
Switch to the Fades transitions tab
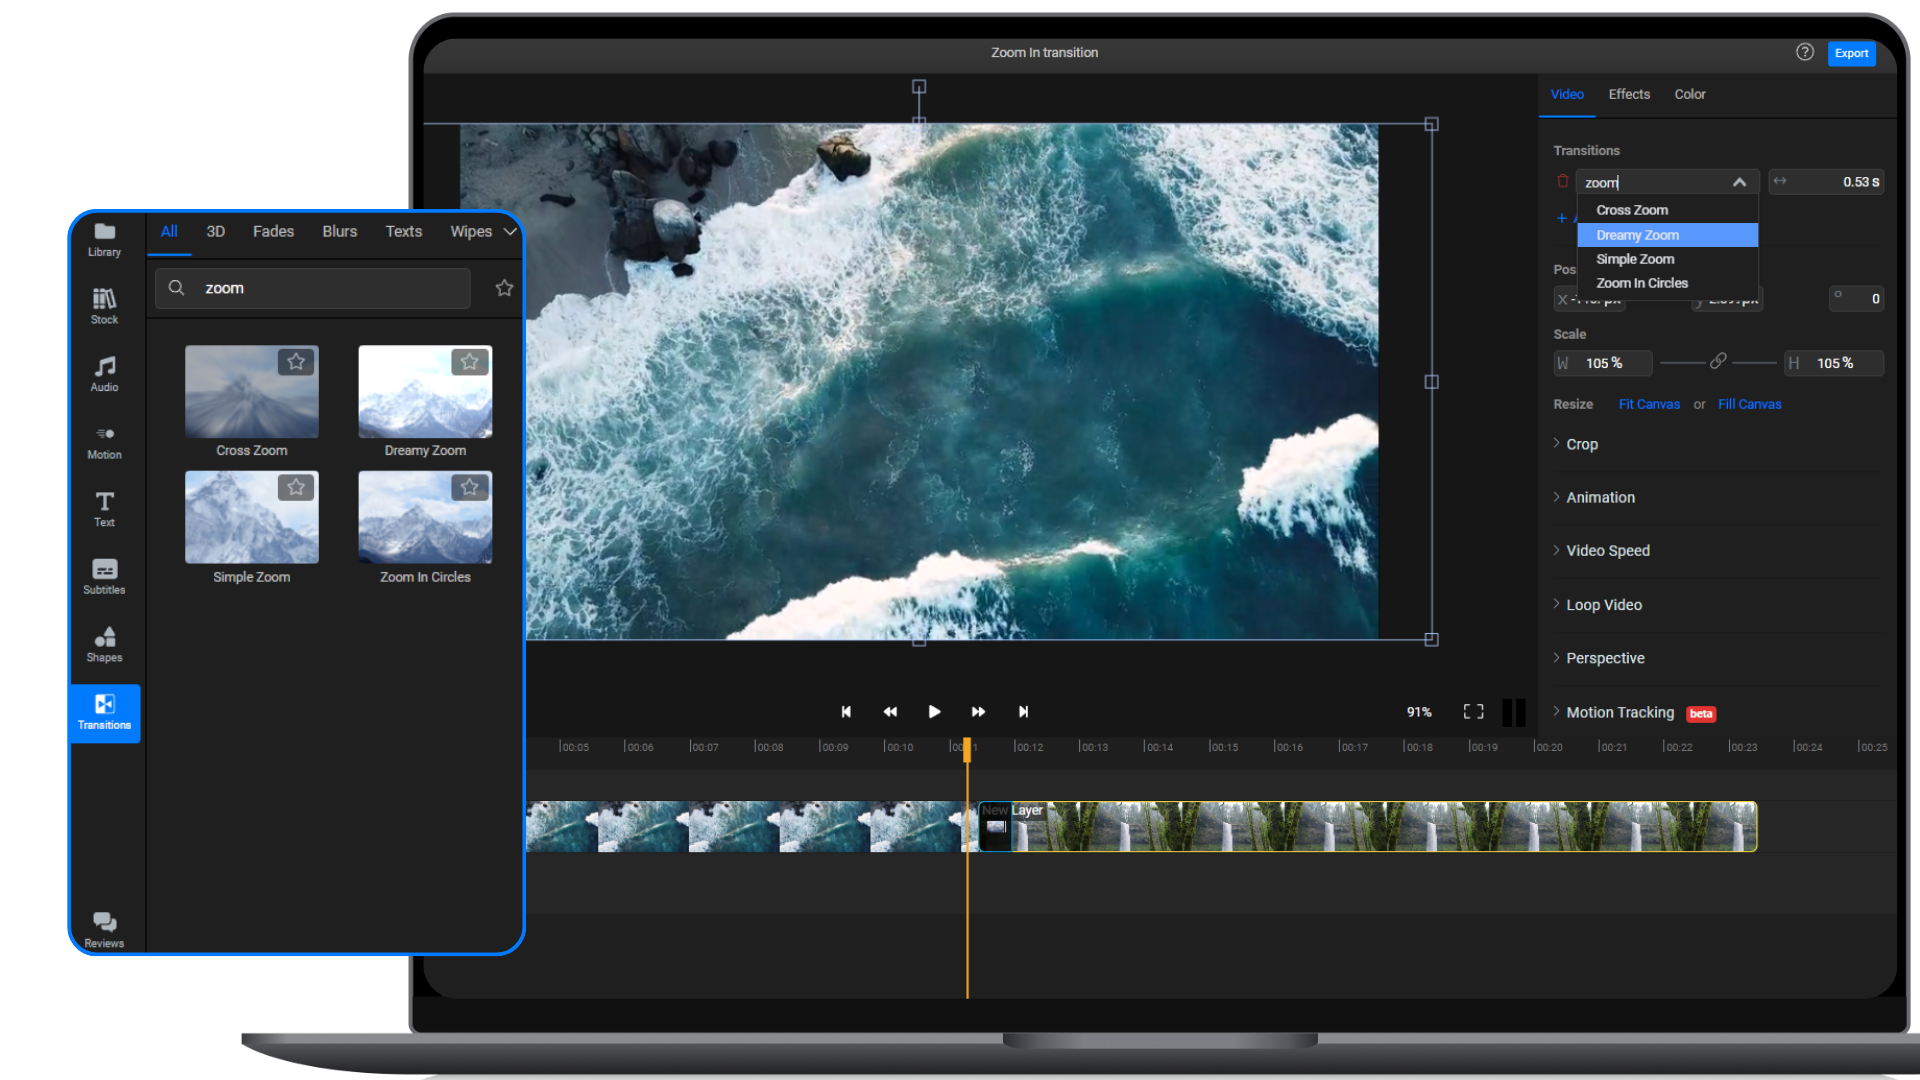pos(273,231)
